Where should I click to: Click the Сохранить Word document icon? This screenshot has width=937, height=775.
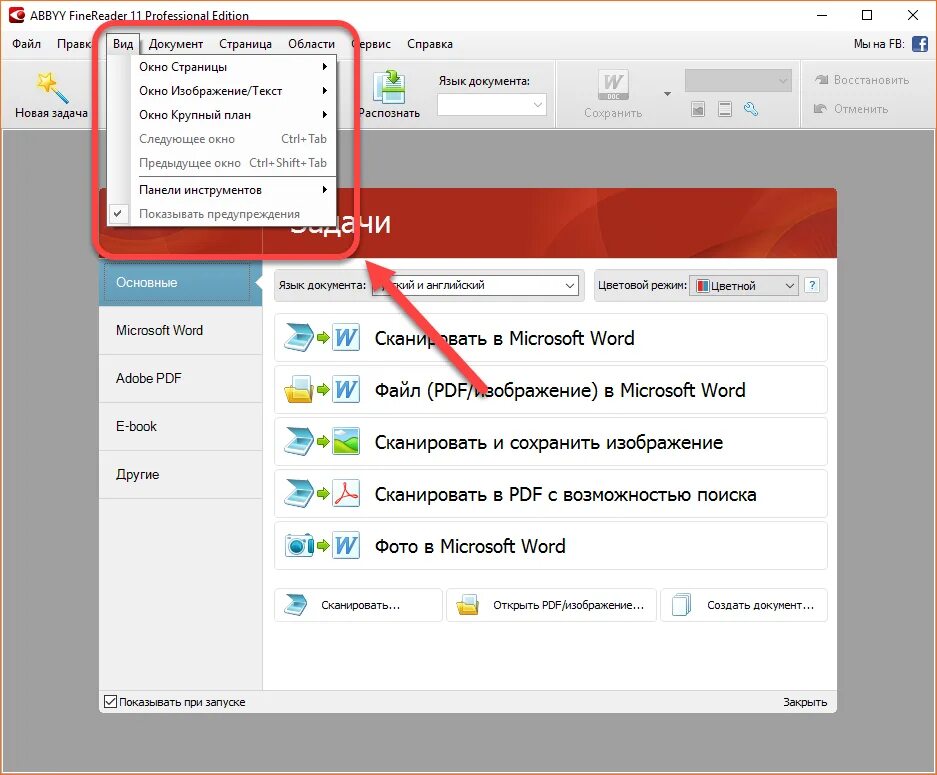pyautogui.click(x=613, y=85)
